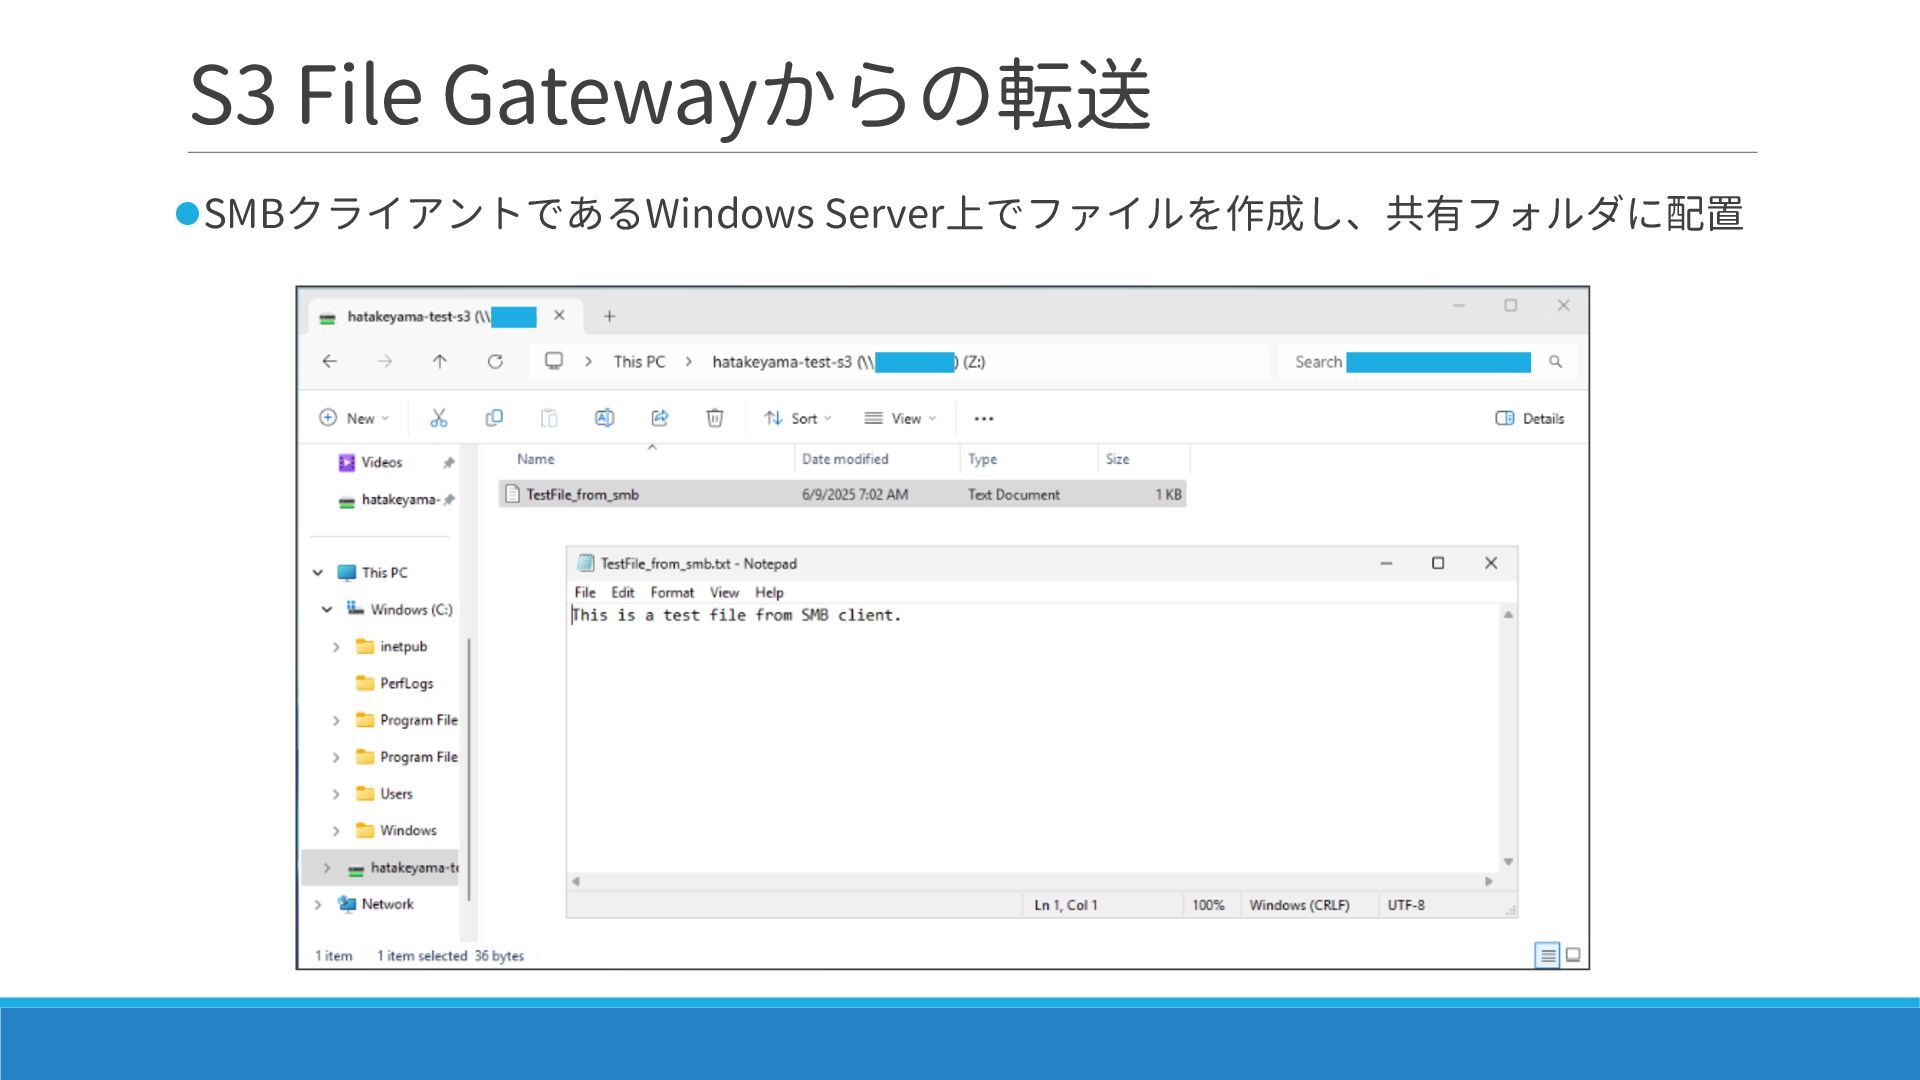Switch to details list view icon
The height and width of the screenshot is (1080, 1920).
tap(1547, 955)
